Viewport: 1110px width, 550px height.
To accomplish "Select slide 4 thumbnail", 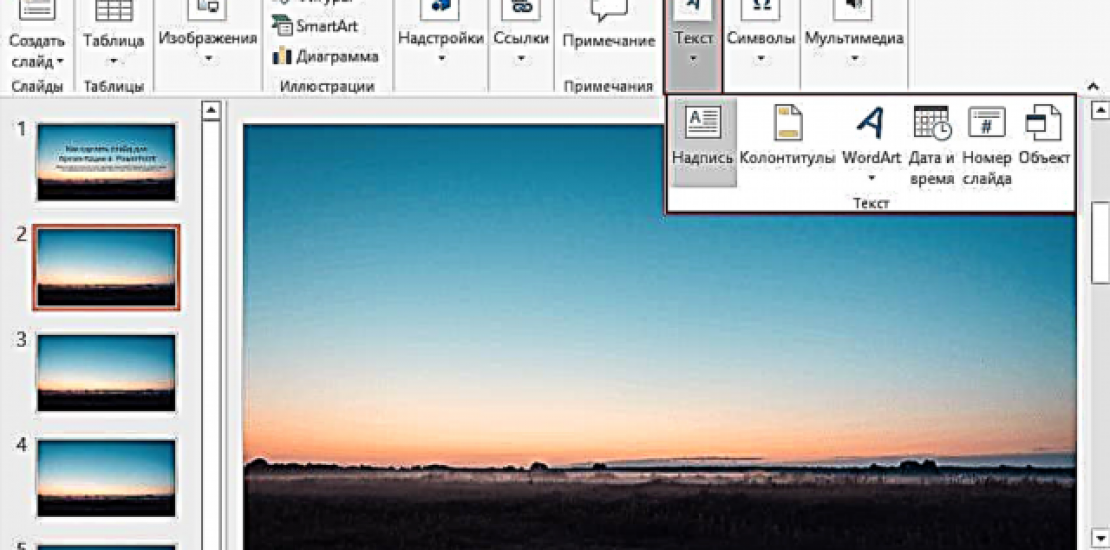I will (x=106, y=476).
